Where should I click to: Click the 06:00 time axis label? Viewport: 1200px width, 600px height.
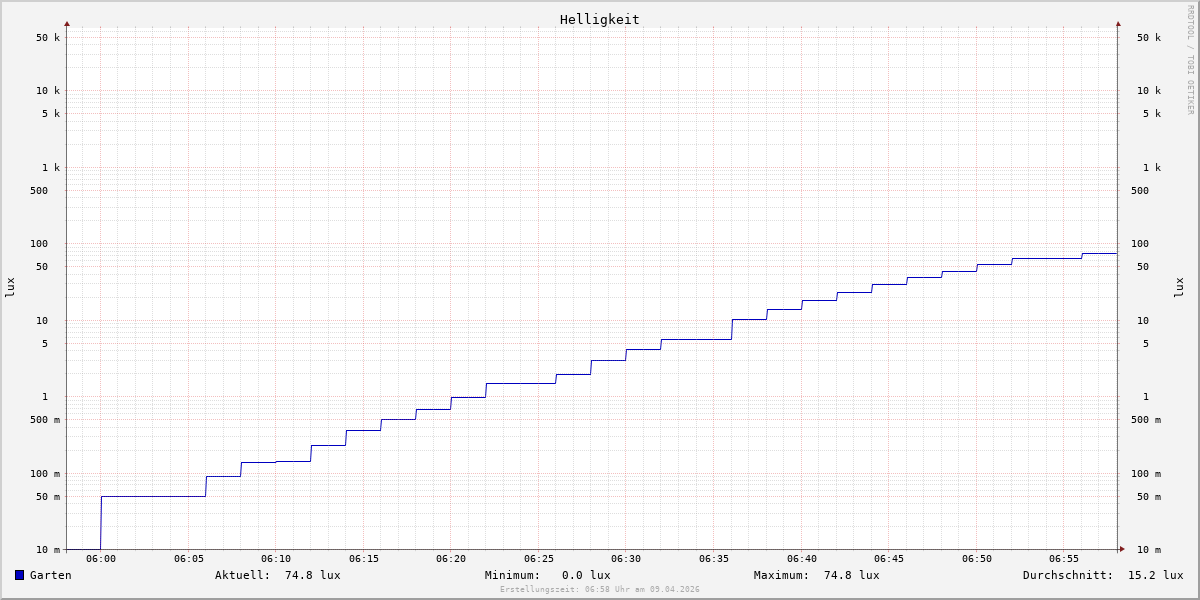(101, 559)
